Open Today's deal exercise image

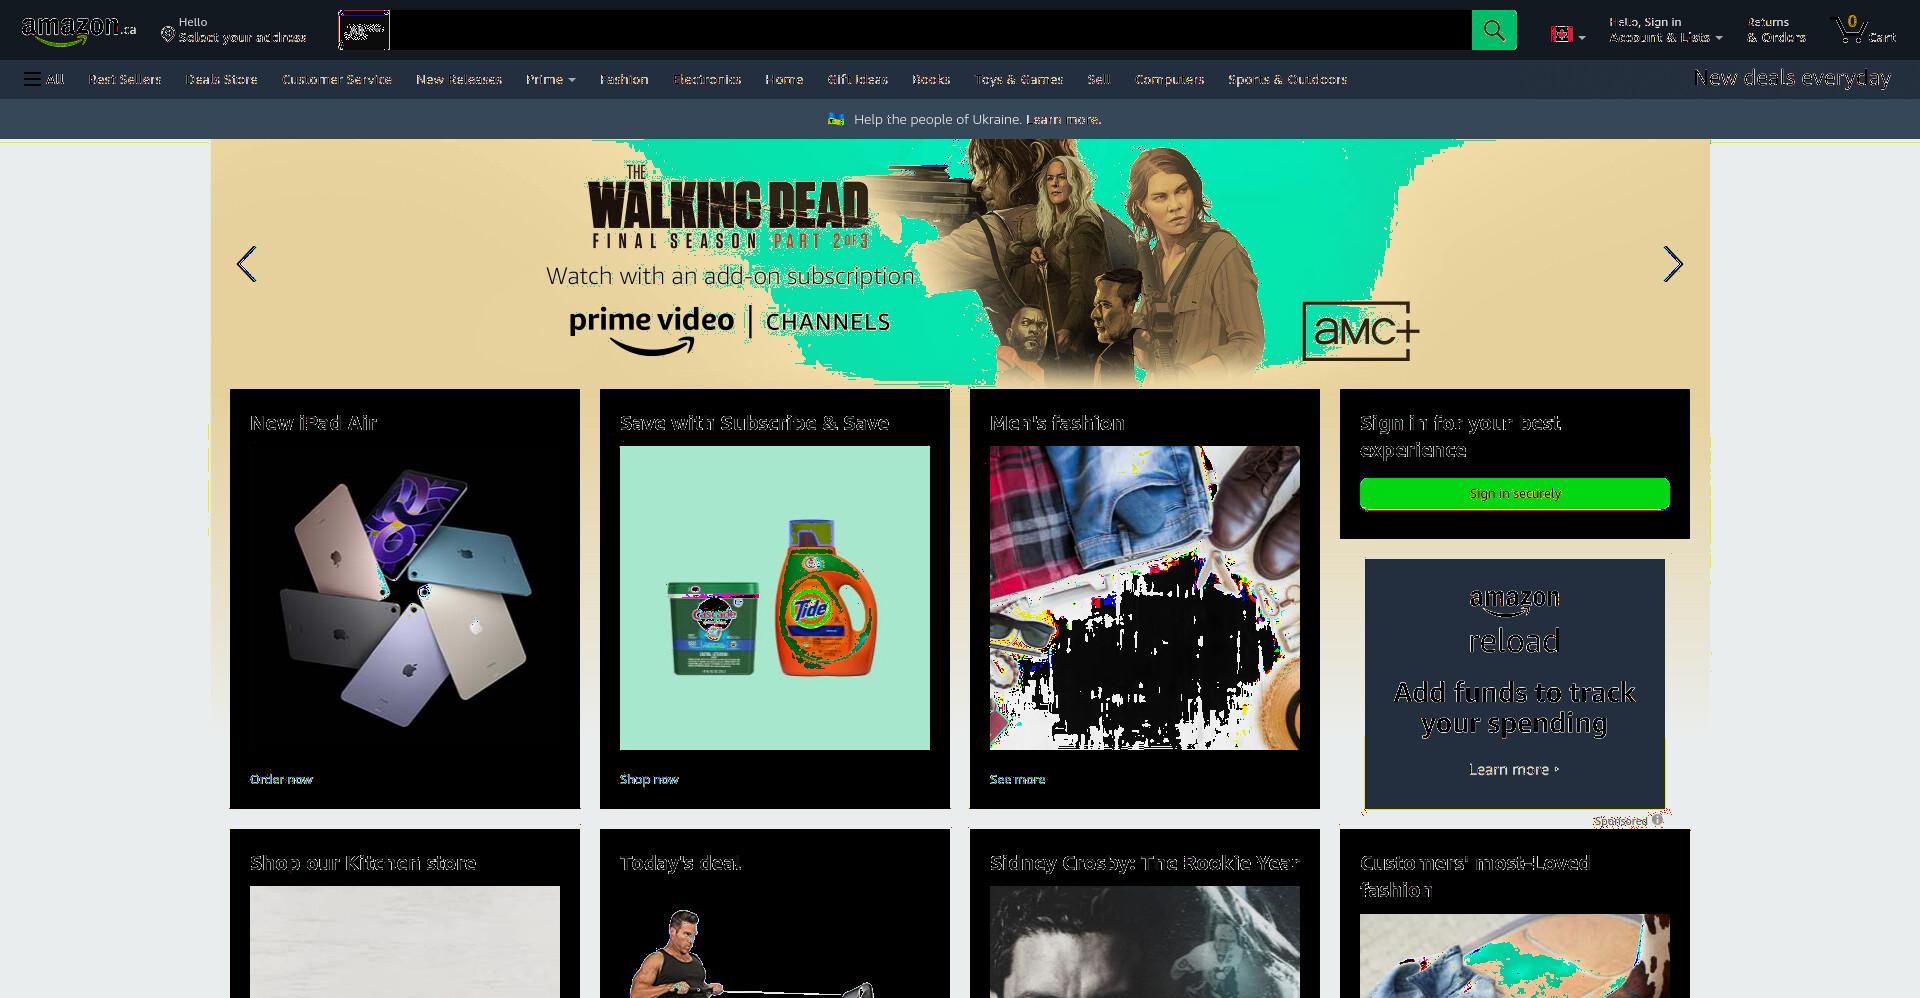click(775, 942)
